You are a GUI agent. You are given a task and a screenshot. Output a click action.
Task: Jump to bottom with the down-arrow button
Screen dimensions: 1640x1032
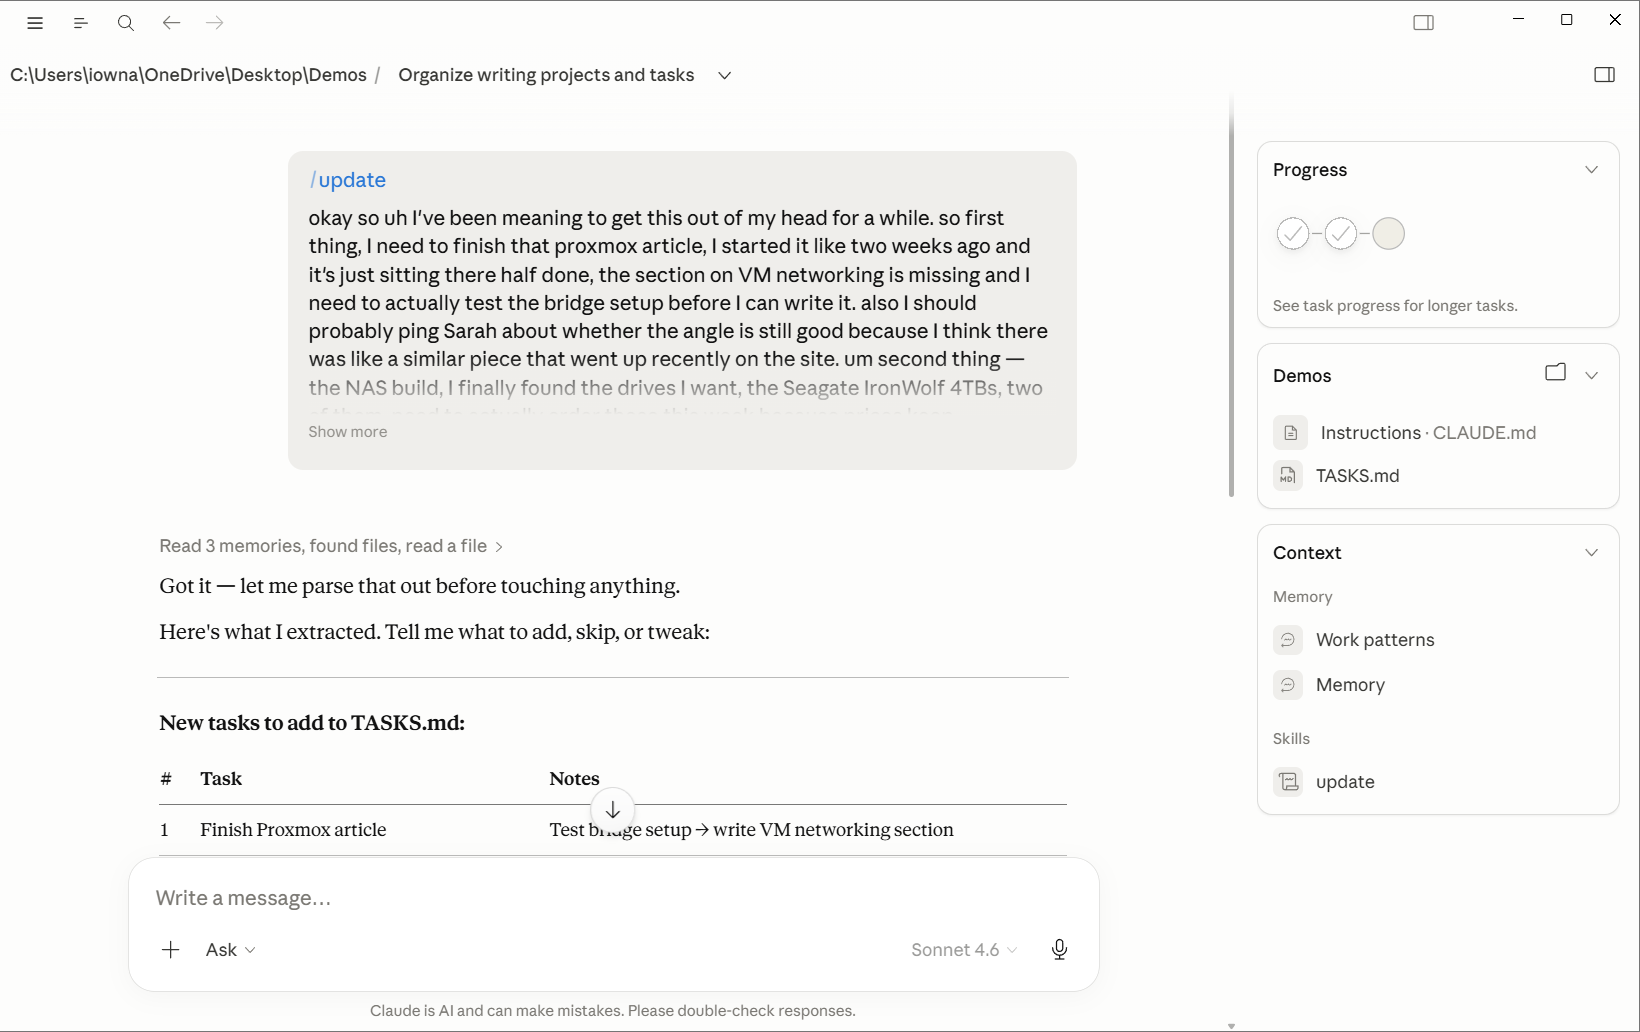[613, 811]
